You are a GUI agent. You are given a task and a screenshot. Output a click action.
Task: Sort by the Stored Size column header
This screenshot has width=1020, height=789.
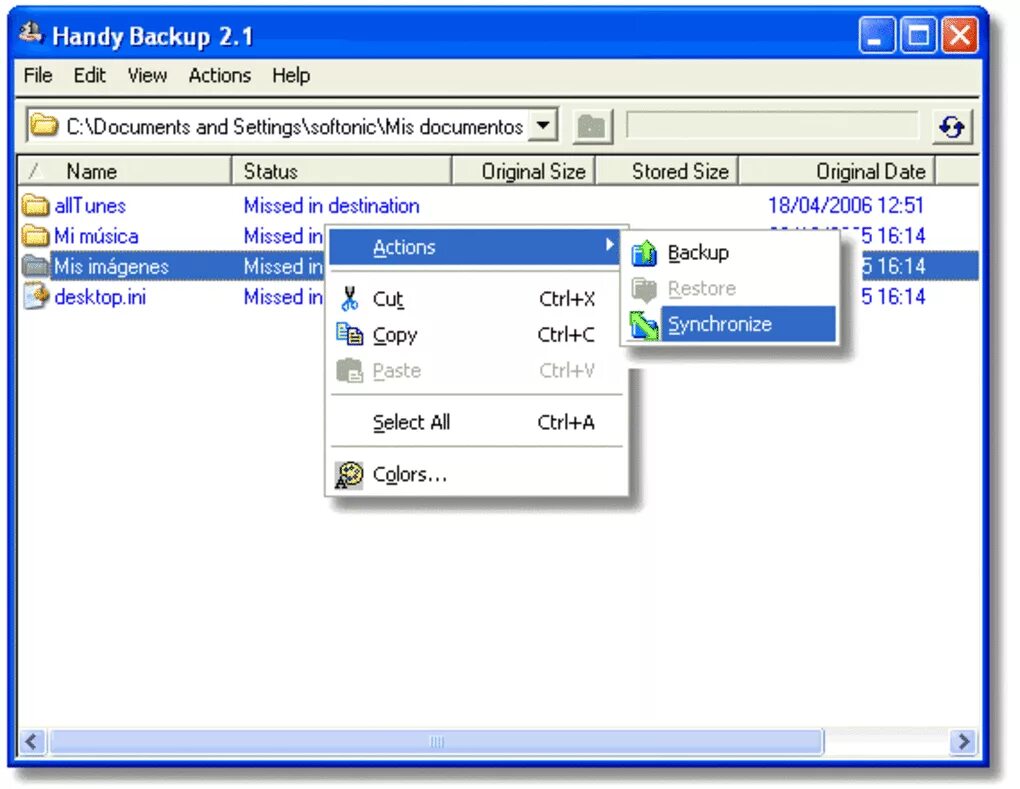coord(667,171)
